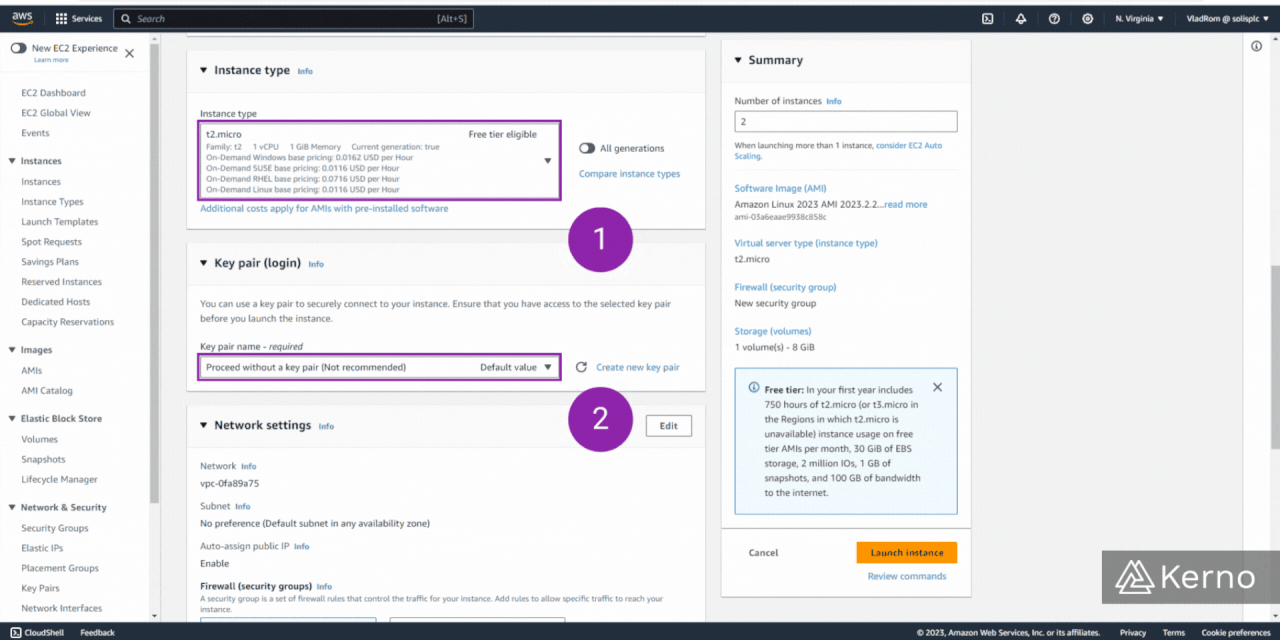Collapse the Key pair (login) section
The image size is (1280, 640).
(x=203, y=263)
